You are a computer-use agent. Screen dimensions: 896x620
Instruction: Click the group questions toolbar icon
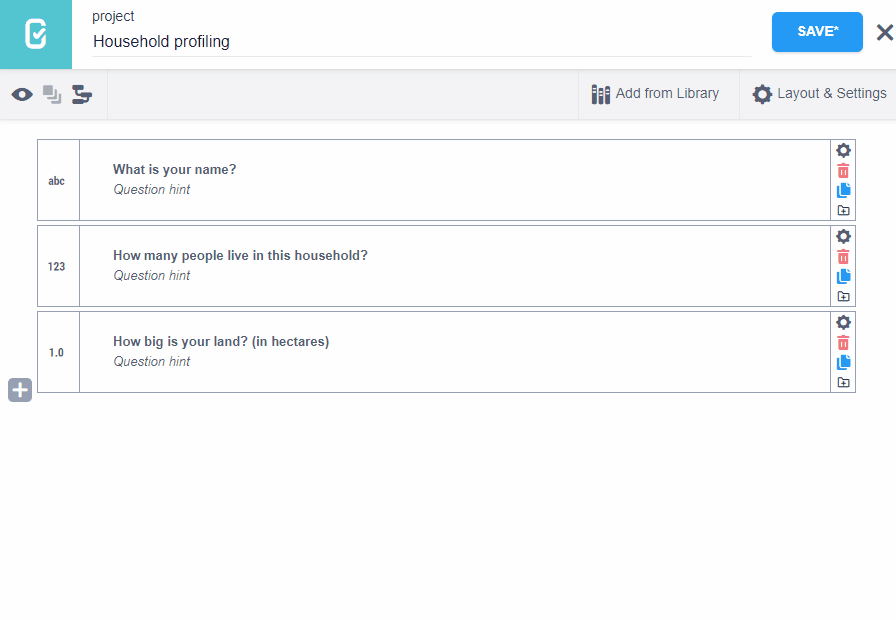pos(81,94)
